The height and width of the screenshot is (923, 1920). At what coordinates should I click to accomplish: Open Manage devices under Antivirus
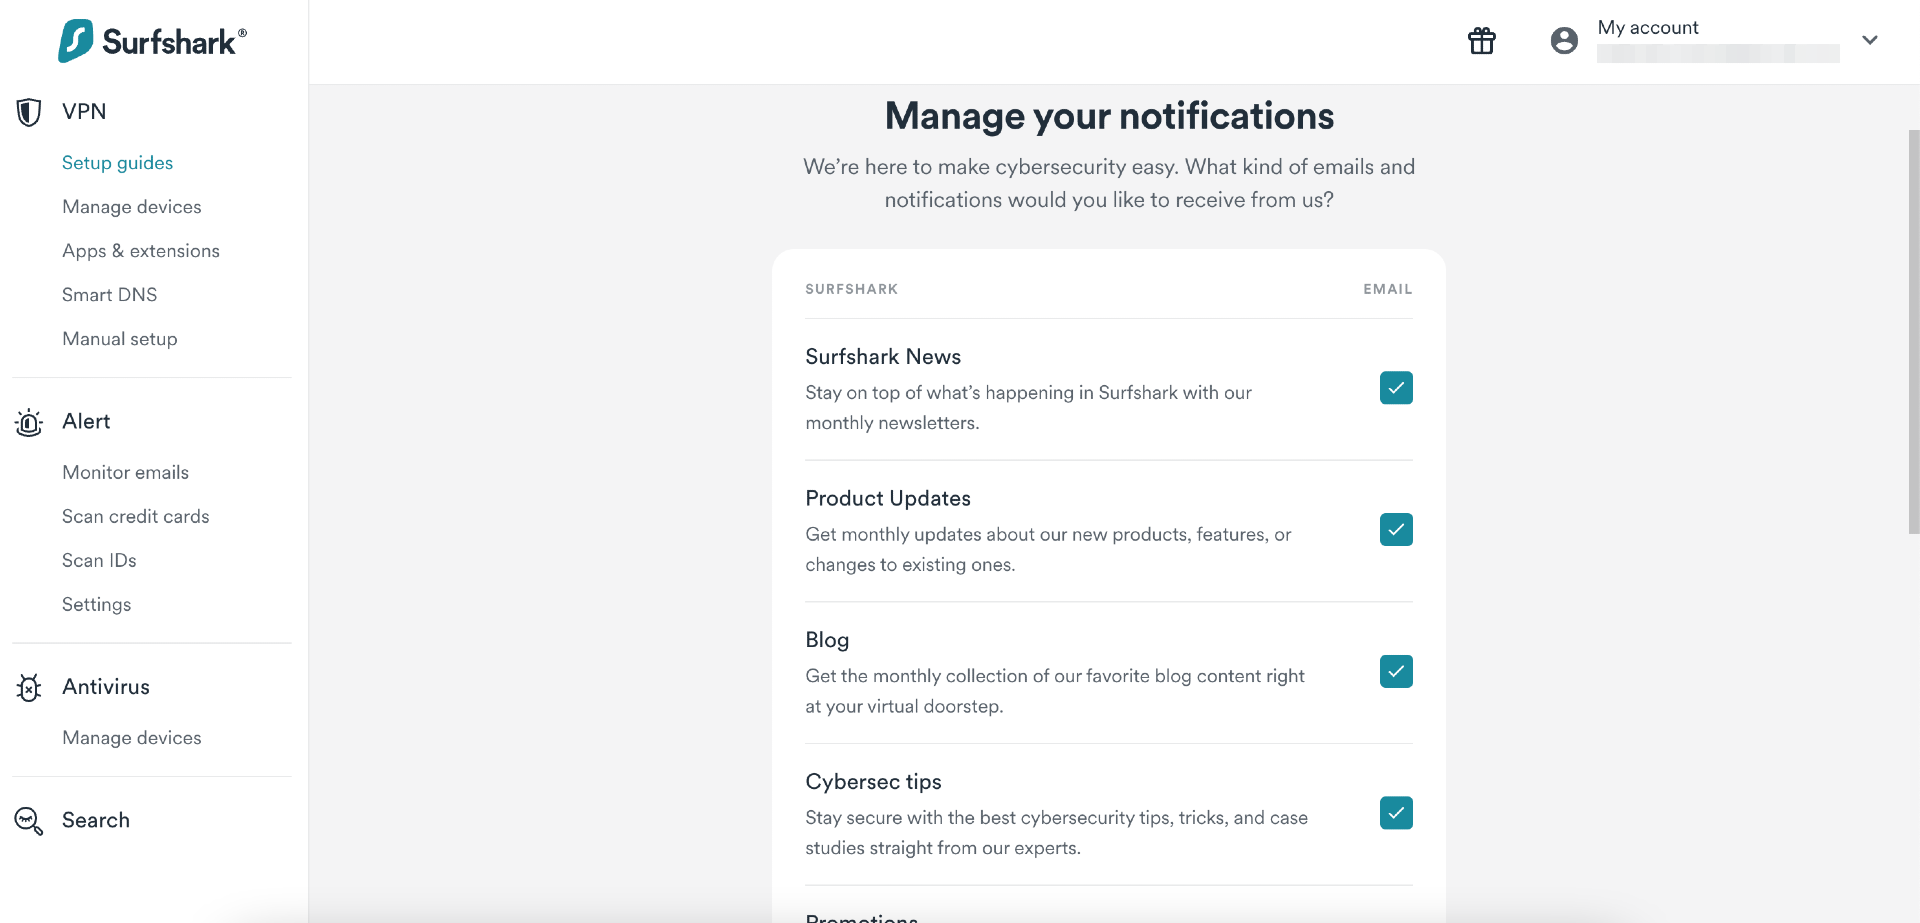click(x=131, y=737)
